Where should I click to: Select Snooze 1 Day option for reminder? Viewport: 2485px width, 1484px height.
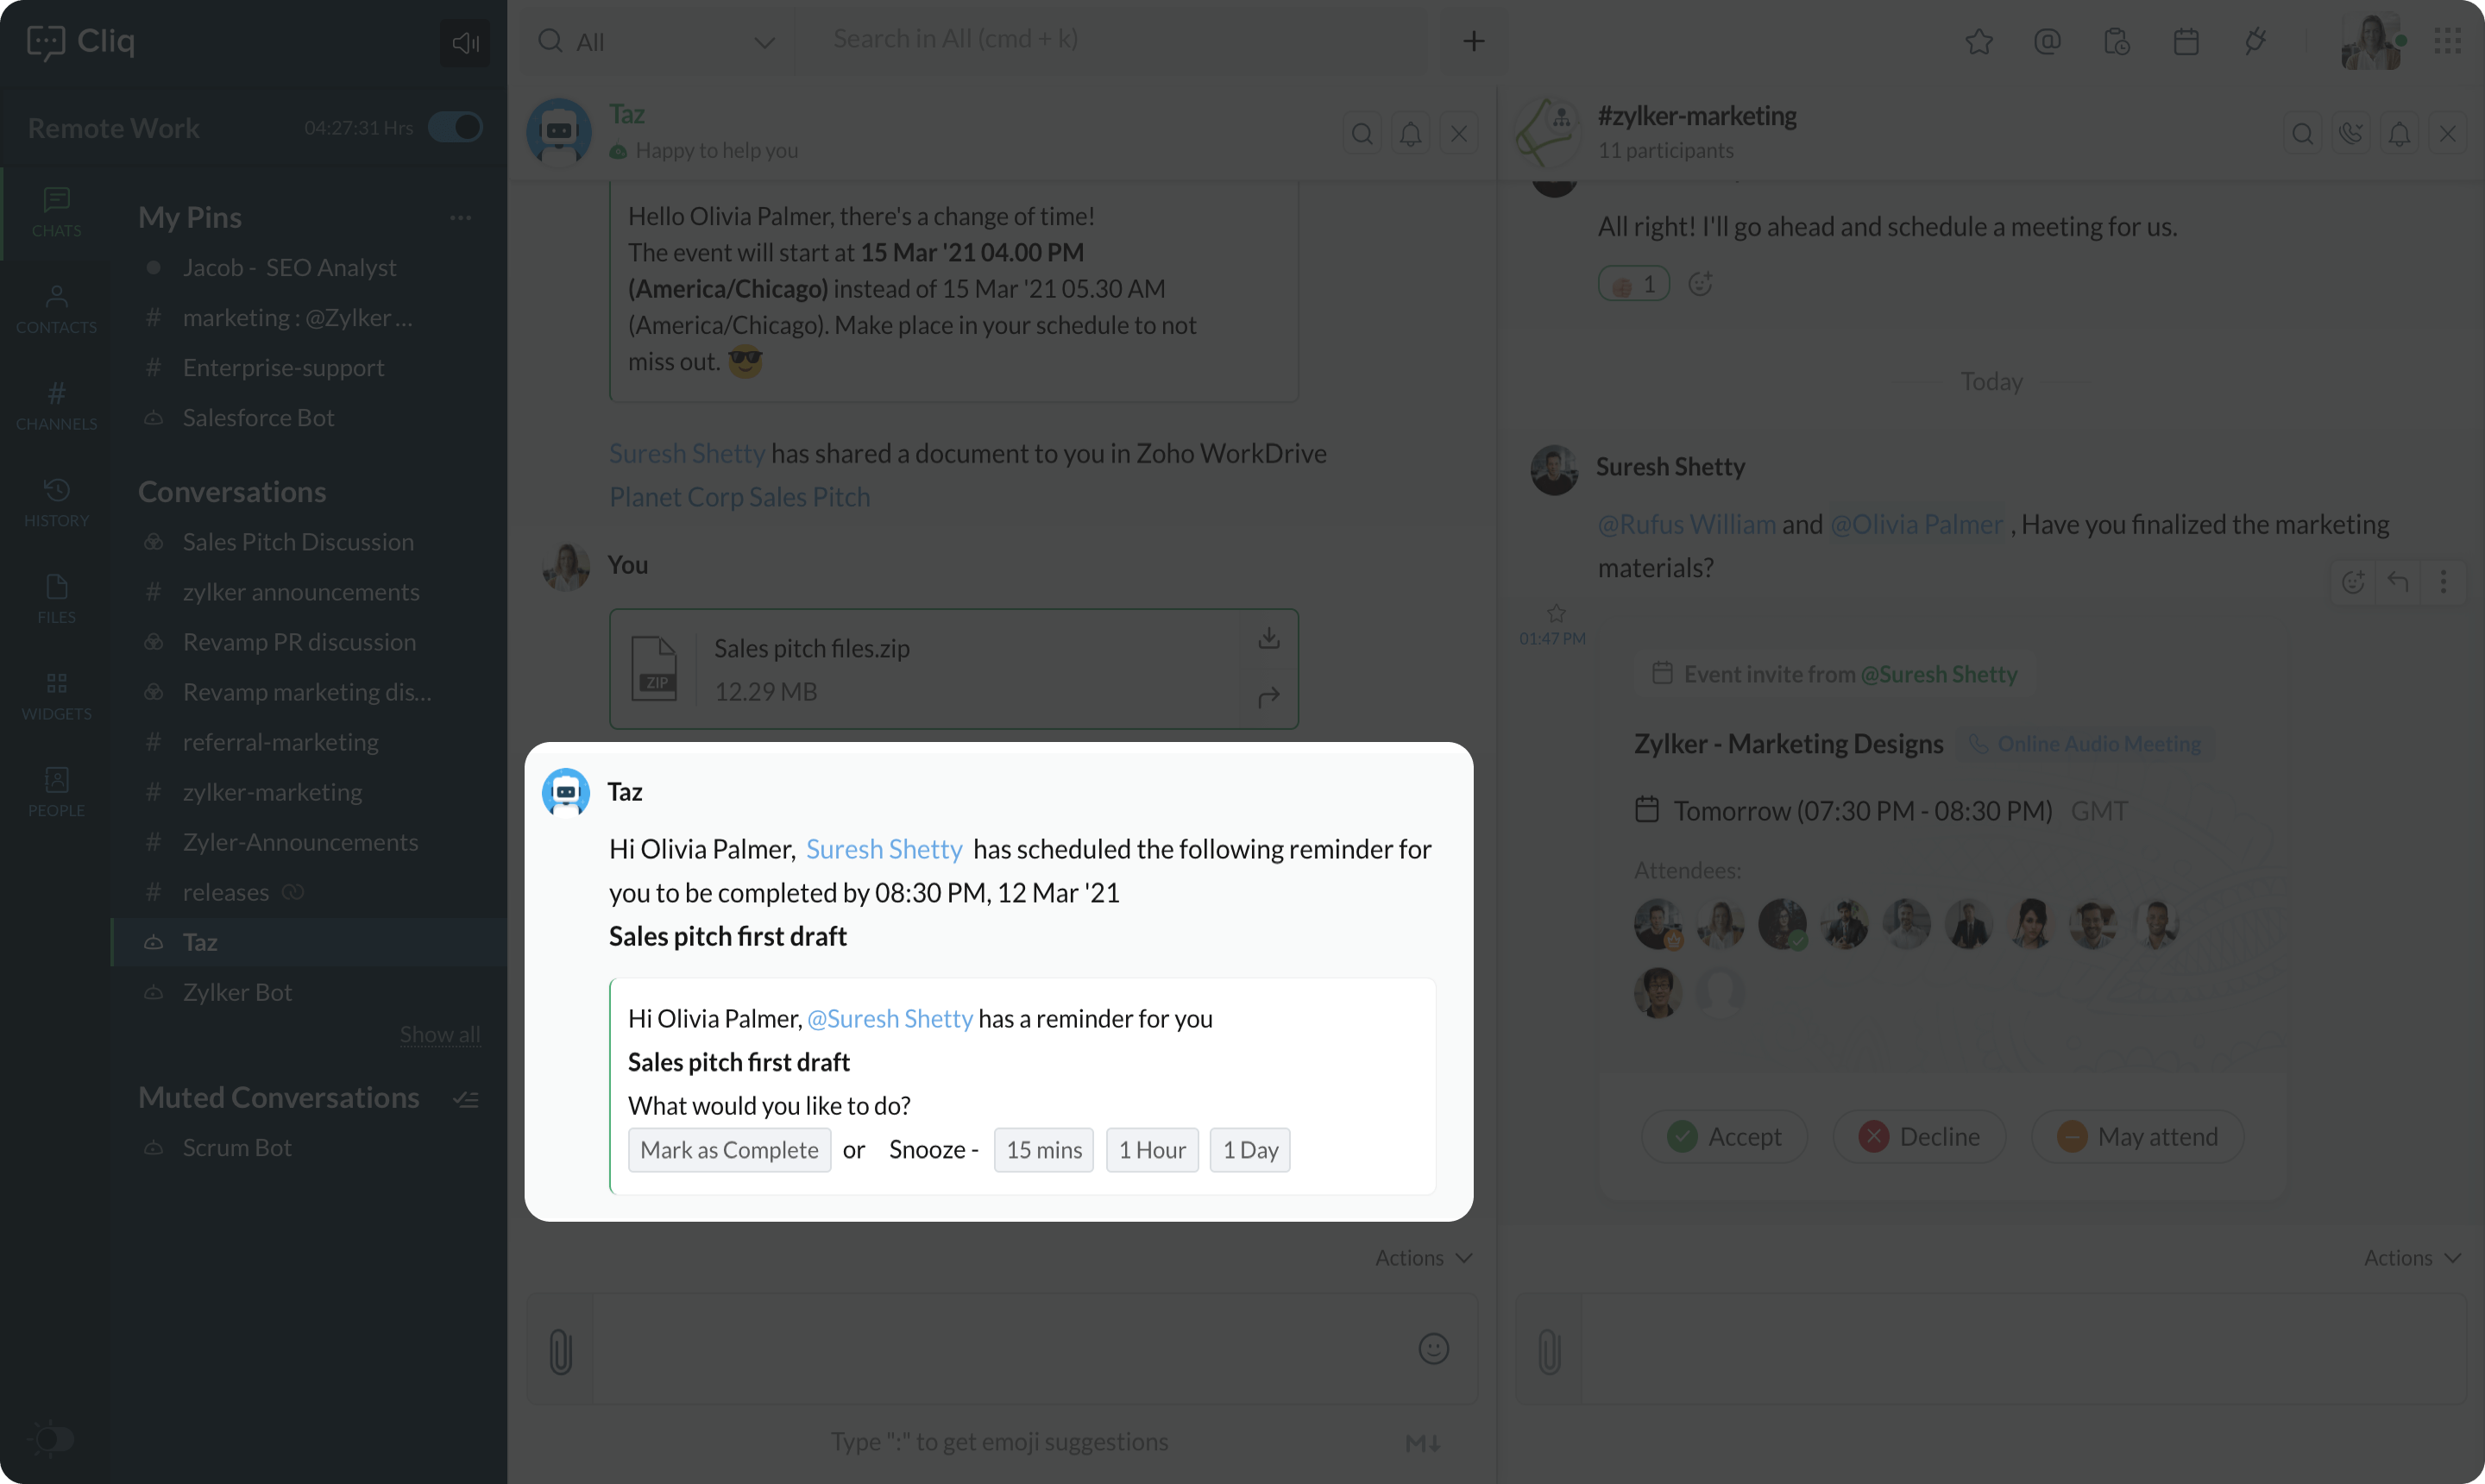[1249, 1148]
